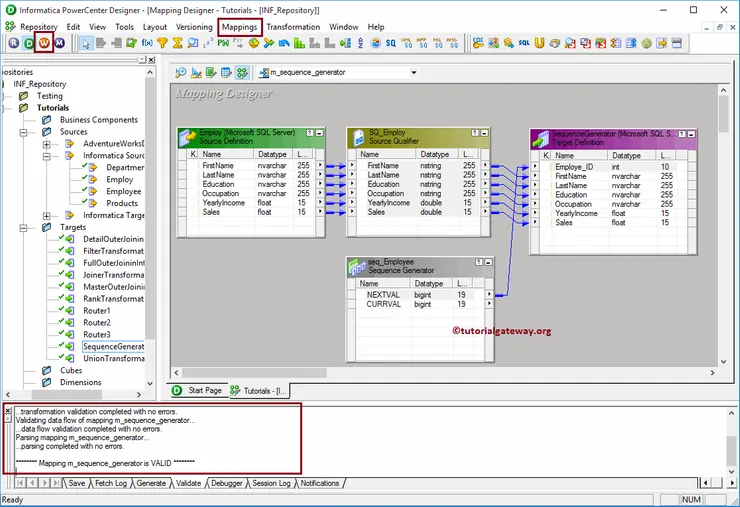Image resolution: width=740 pixels, height=507 pixels.
Task: Click the Designer D toolbar icon
Action: point(29,43)
